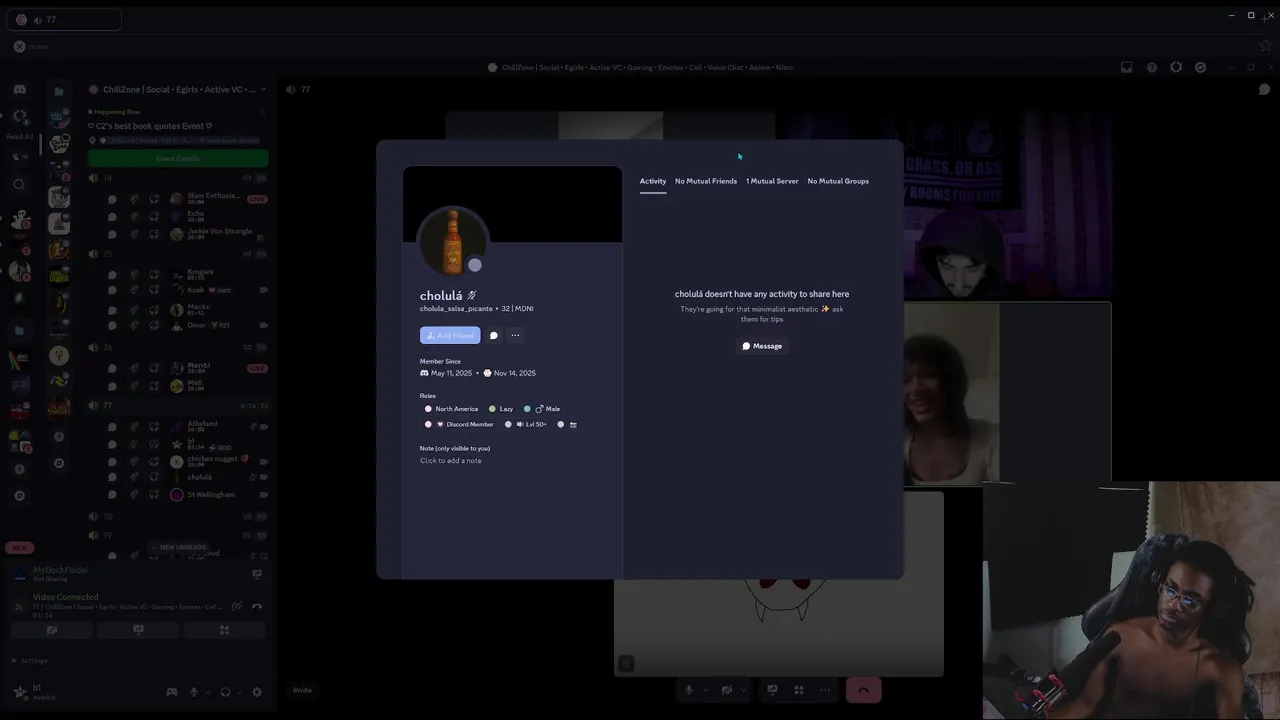This screenshot has width=1280, height=720.
Task: Disconnect from voice using hang-up icon
Action: pyautogui.click(x=257, y=606)
